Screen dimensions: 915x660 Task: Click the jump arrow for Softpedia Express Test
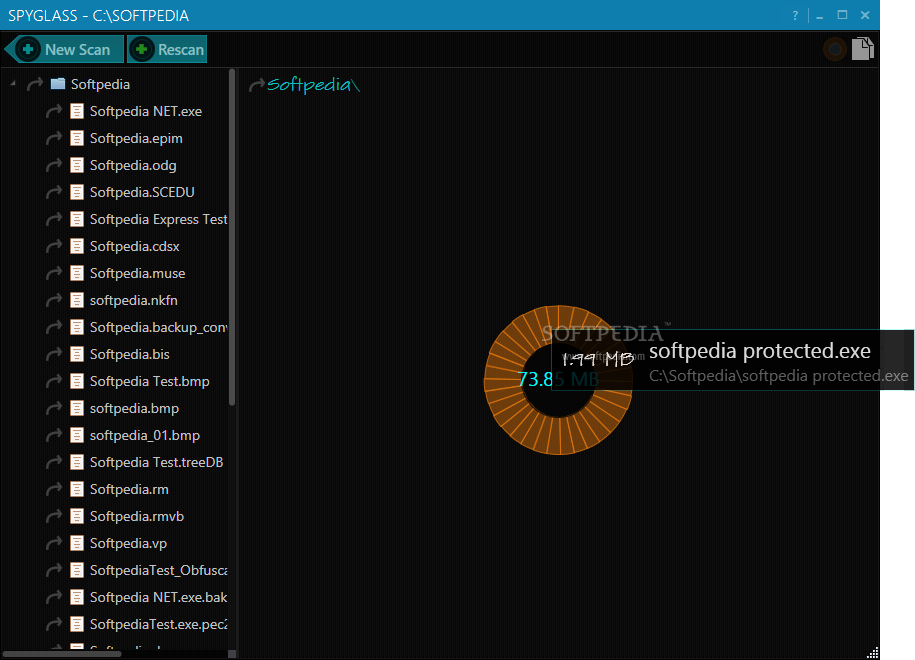(x=54, y=219)
